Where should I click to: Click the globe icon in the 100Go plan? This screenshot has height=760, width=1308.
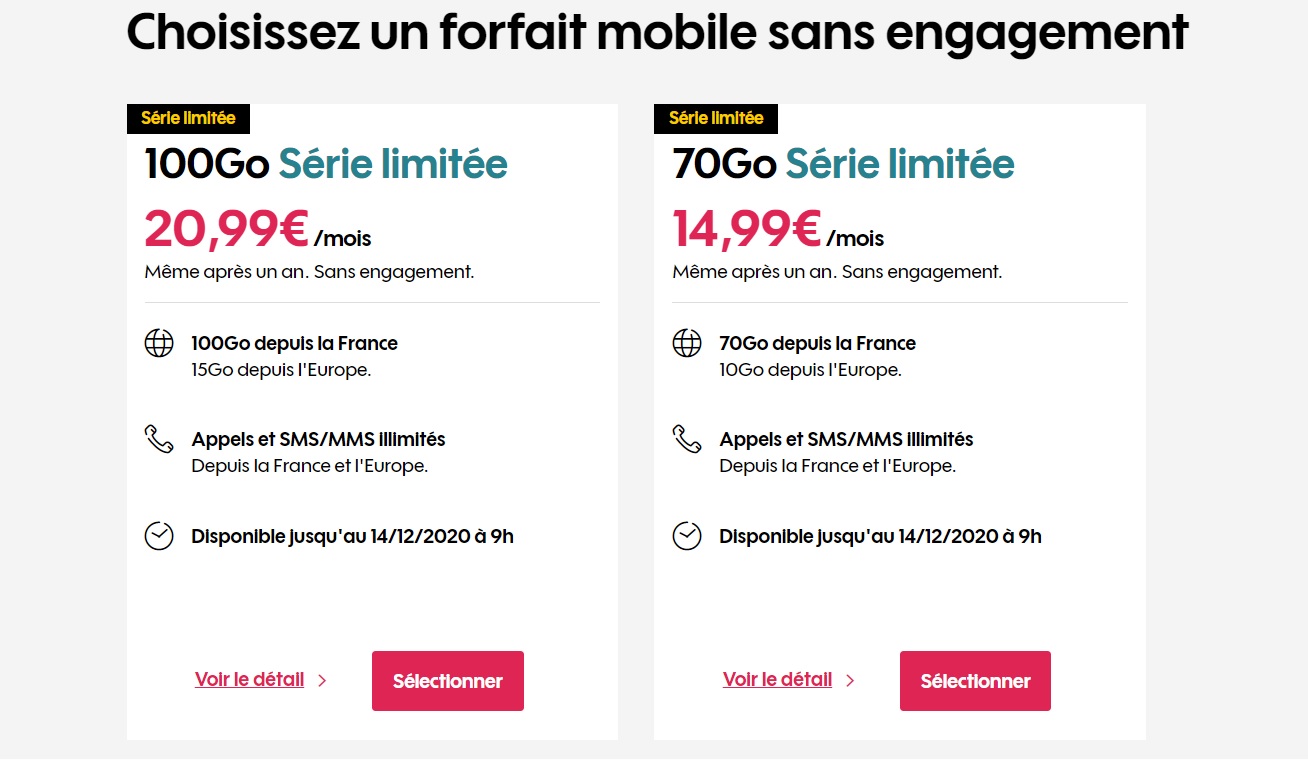159,343
